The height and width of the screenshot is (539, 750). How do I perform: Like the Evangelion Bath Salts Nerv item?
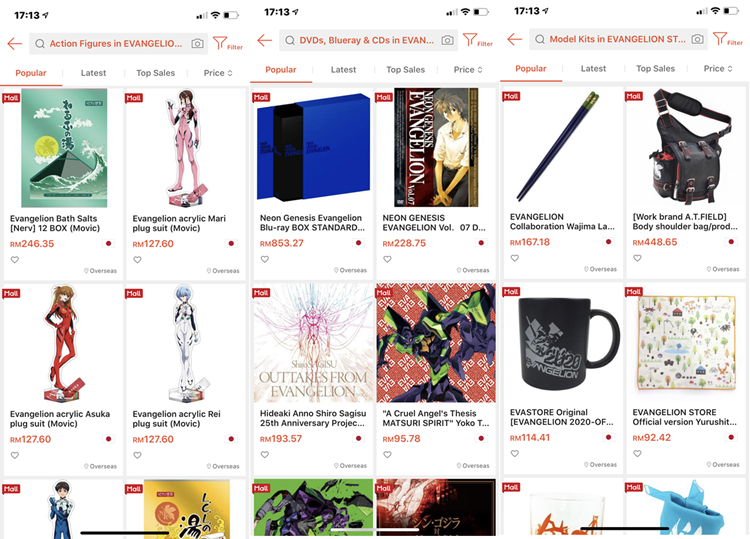pyautogui.click(x=15, y=260)
